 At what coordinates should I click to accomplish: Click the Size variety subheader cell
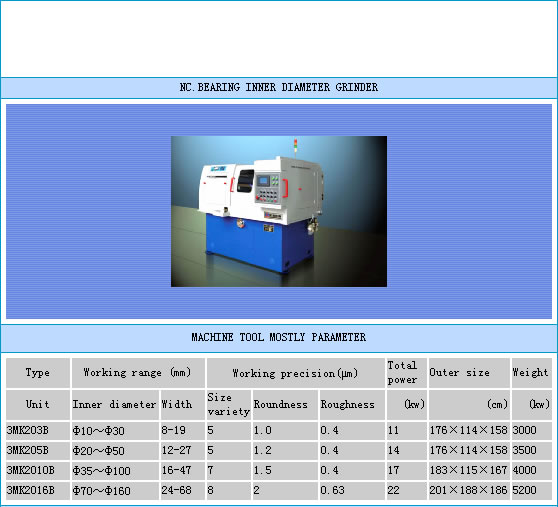229,405
